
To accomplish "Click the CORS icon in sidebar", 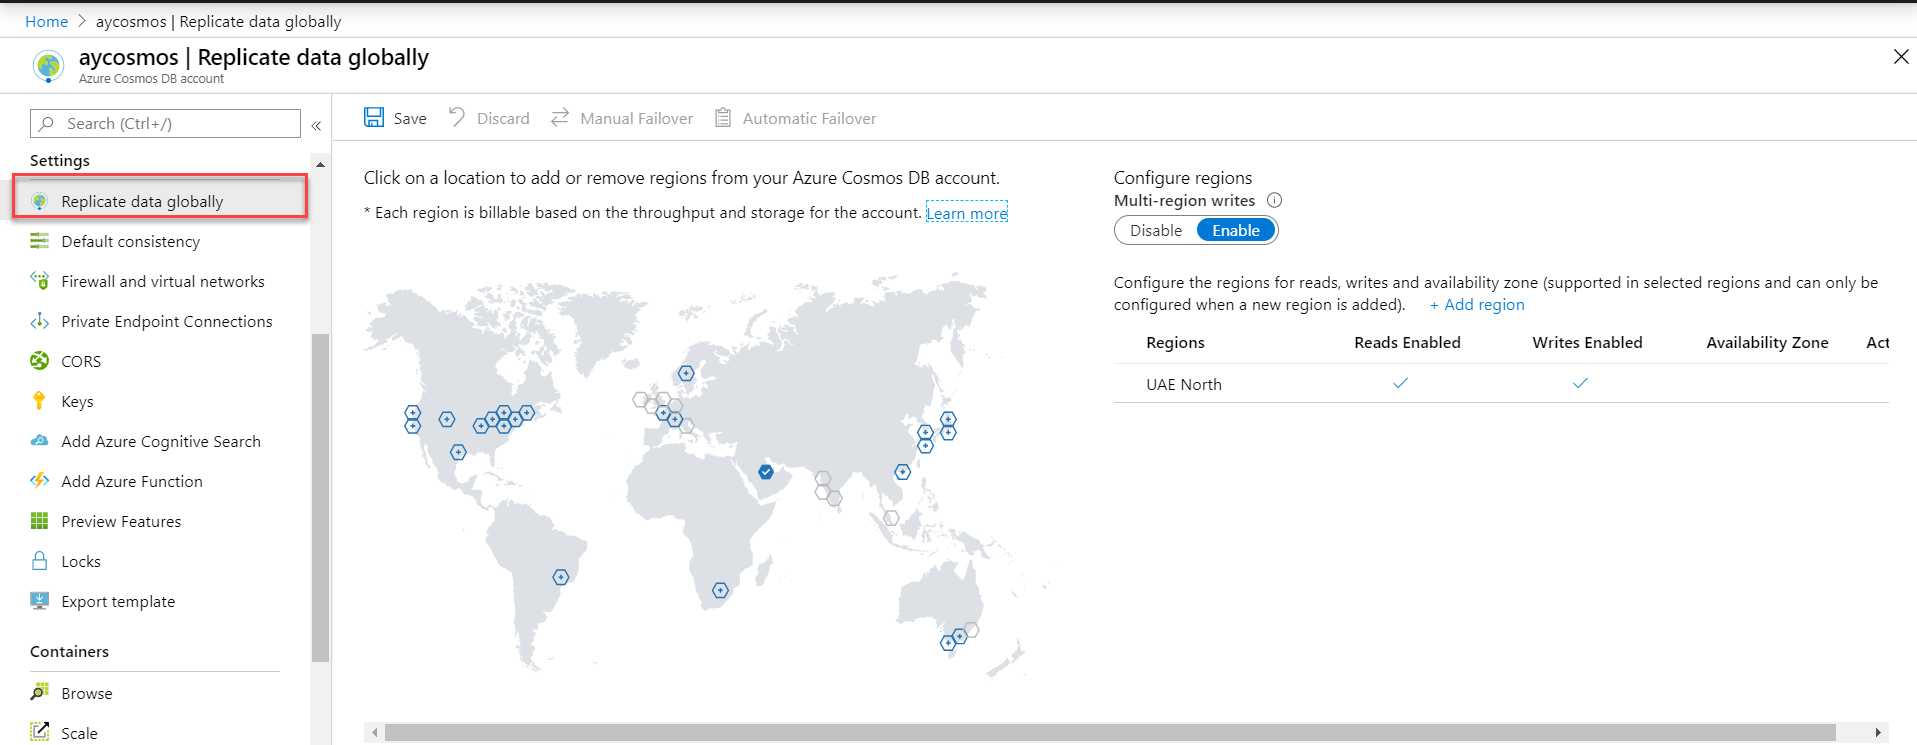I will pyautogui.click(x=39, y=361).
